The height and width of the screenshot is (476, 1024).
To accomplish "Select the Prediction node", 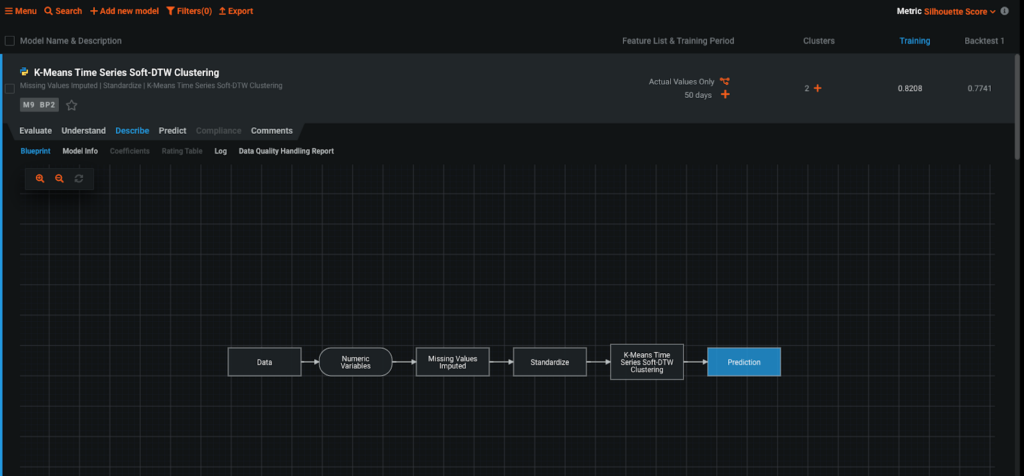I will pyautogui.click(x=744, y=362).
